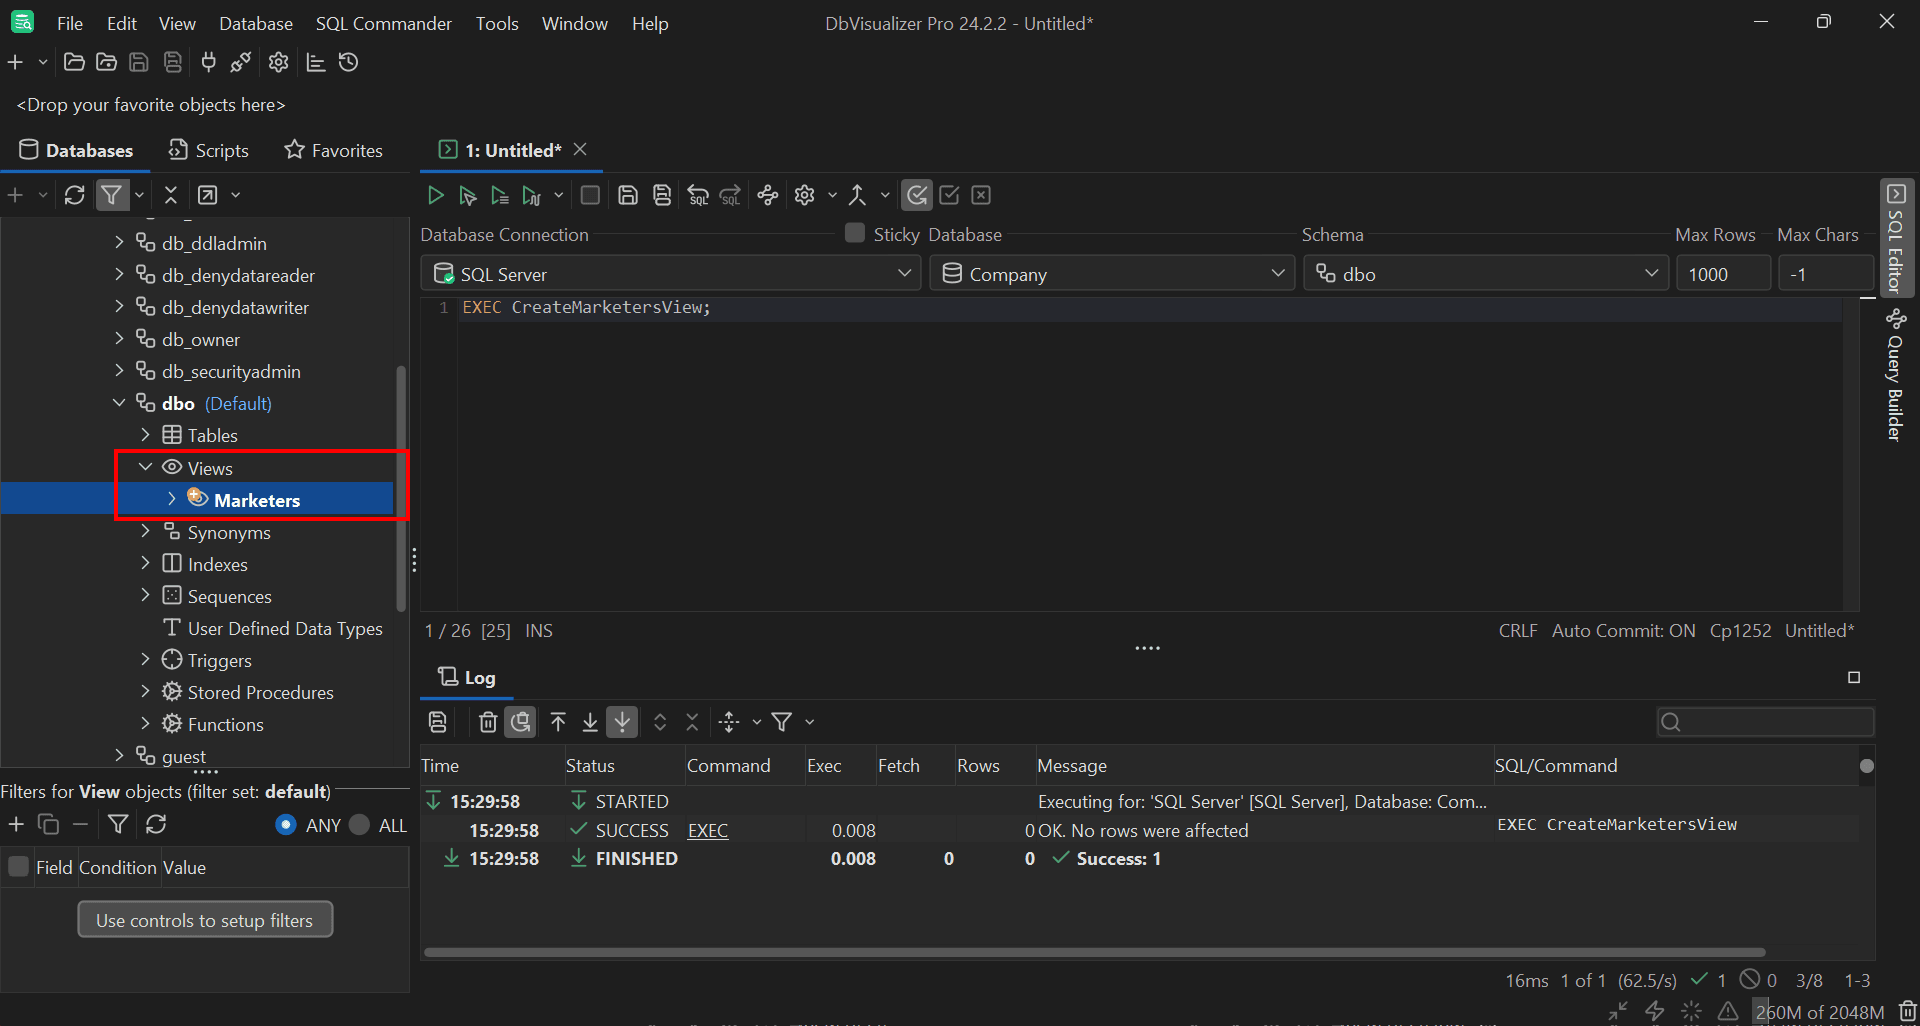Image resolution: width=1920 pixels, height=1026 pixels.
Task: Click the clear log trash icon
Action: 488,722
